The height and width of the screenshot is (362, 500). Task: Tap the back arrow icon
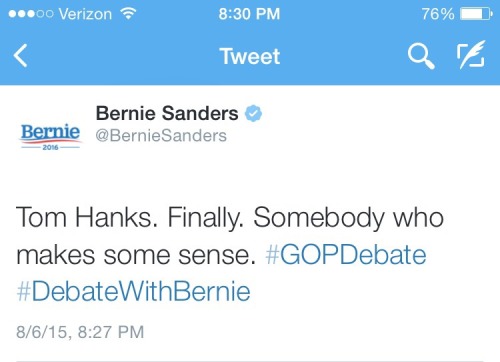(21, 56)
